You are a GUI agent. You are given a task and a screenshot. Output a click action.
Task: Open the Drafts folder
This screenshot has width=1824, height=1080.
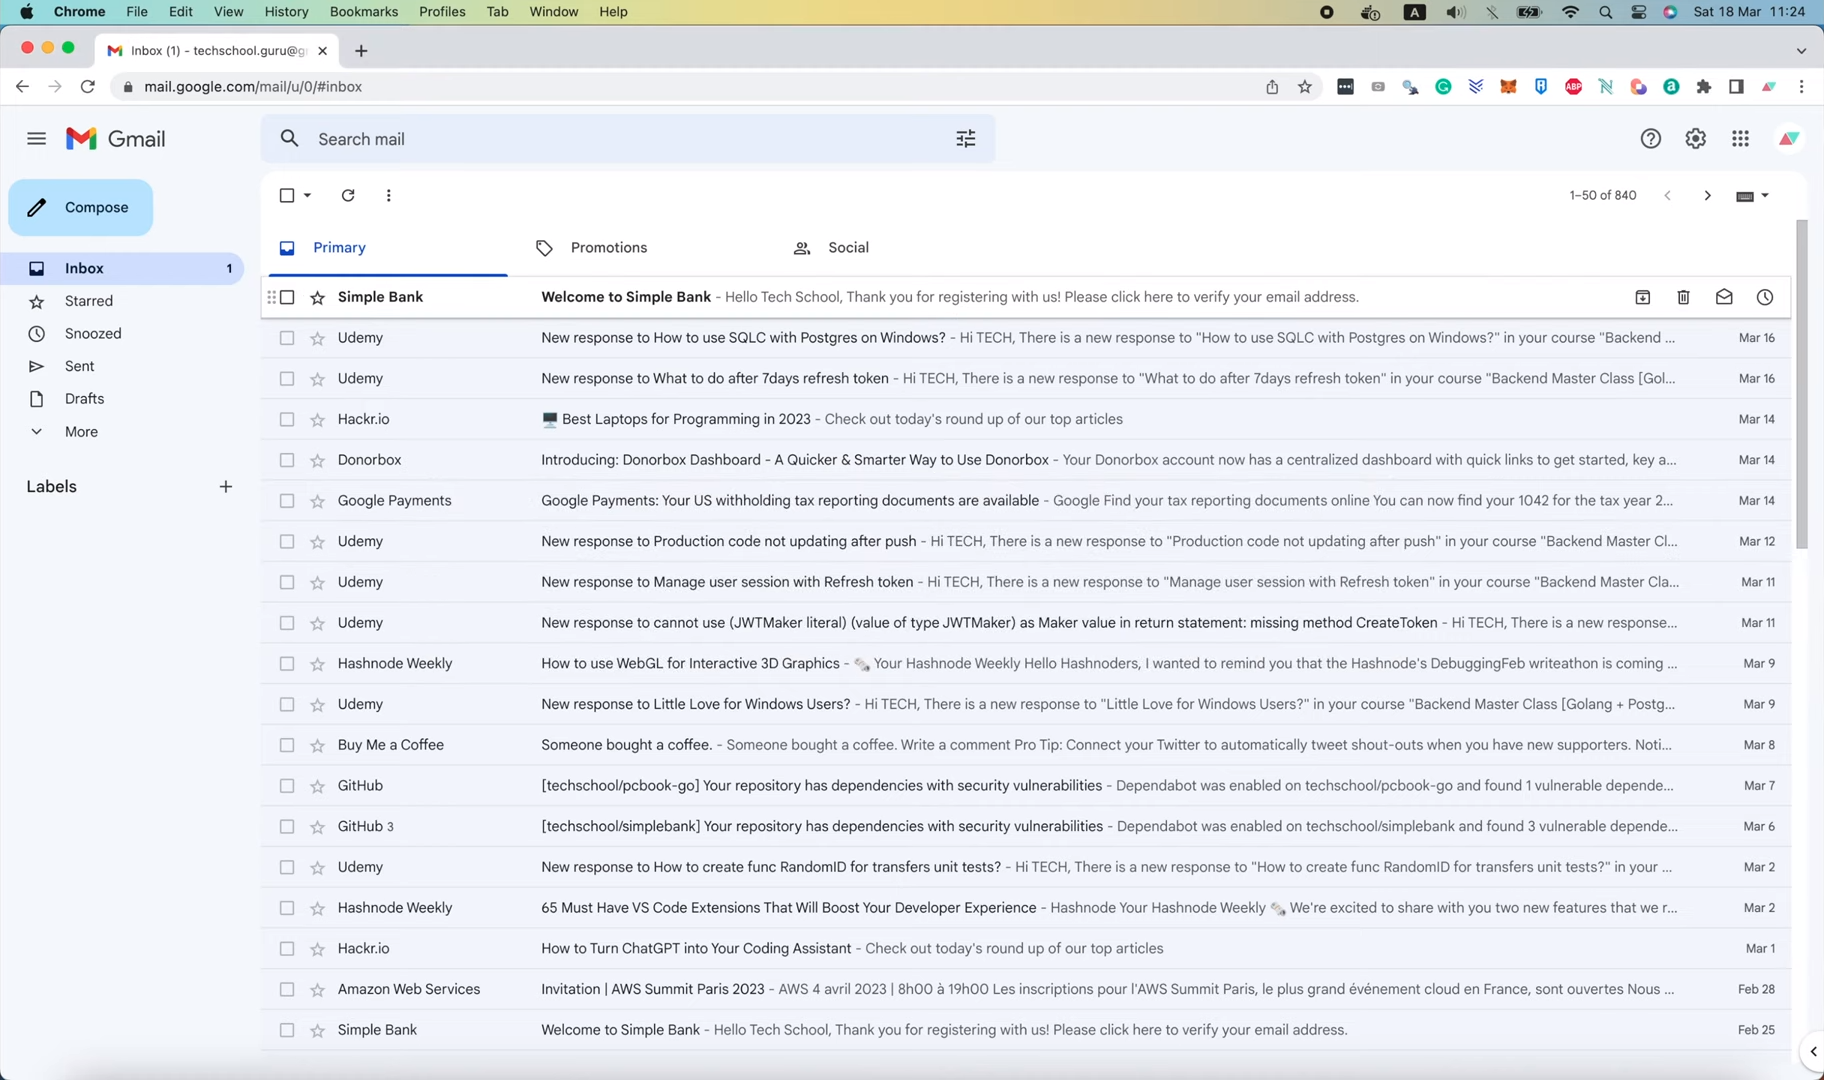pyautogui.click(x=84, y=399)
